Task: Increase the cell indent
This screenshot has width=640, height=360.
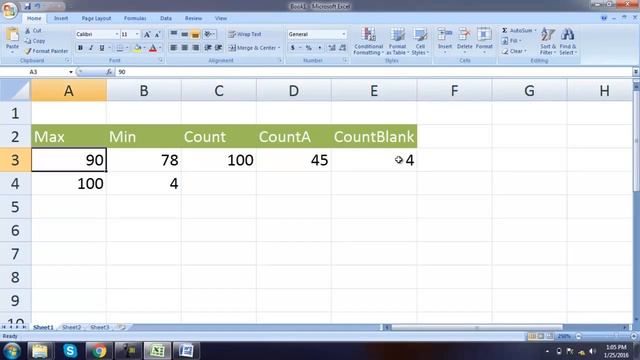Action: tap(219, 48)
